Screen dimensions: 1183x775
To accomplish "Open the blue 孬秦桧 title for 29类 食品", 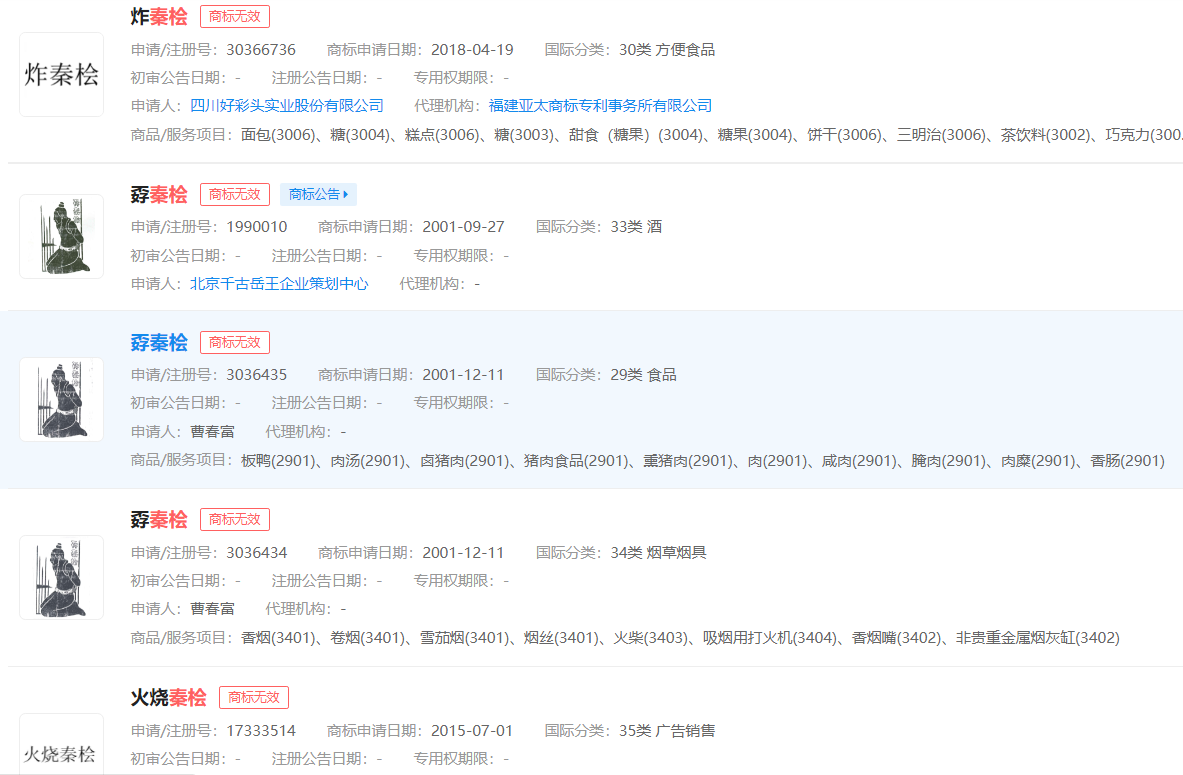I will click(x=158, y=342).
